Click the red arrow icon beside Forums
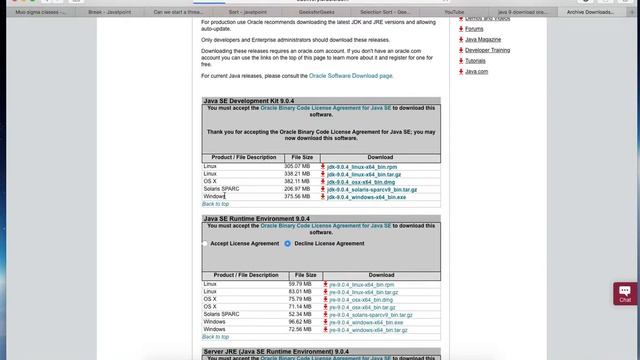 tap(461, 29)
